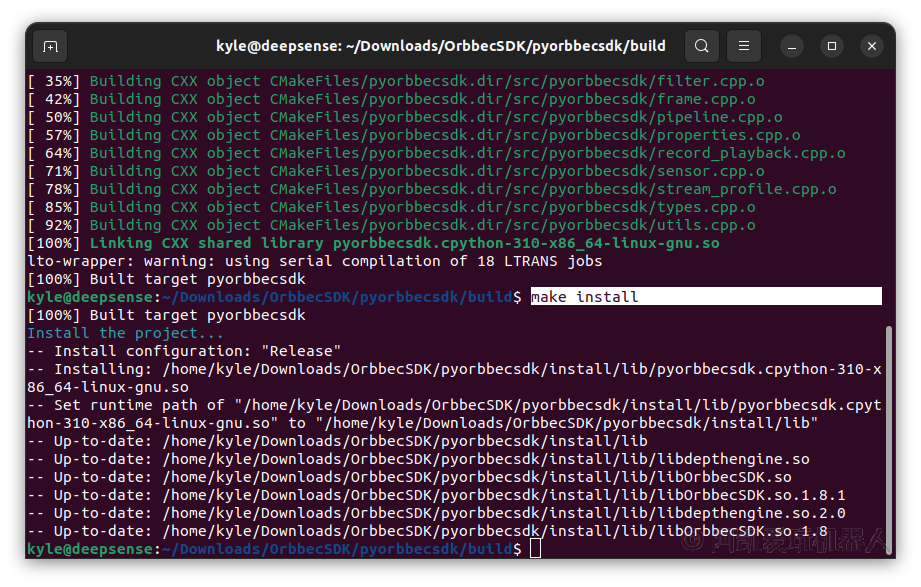Click the window title bar text
This screenshot has height=587, width=921.
point(441,46)
